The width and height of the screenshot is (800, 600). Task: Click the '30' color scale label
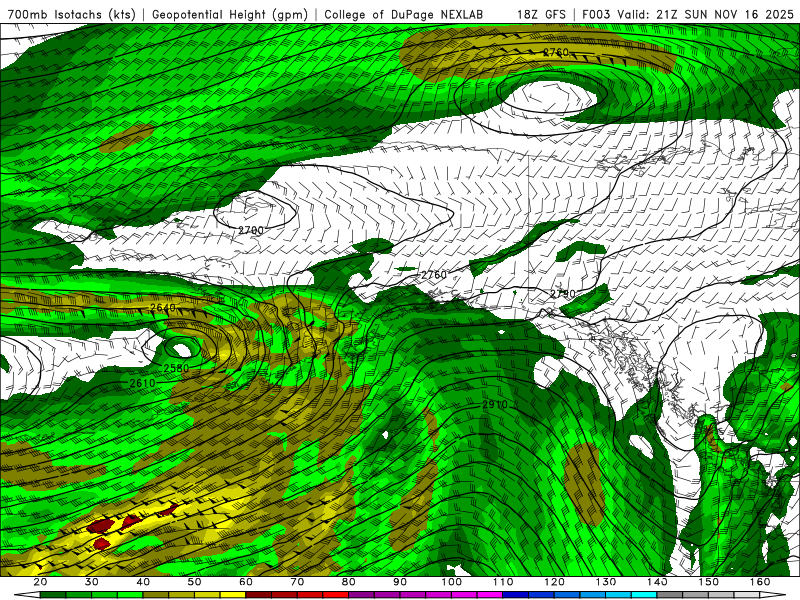click(92, 582)
